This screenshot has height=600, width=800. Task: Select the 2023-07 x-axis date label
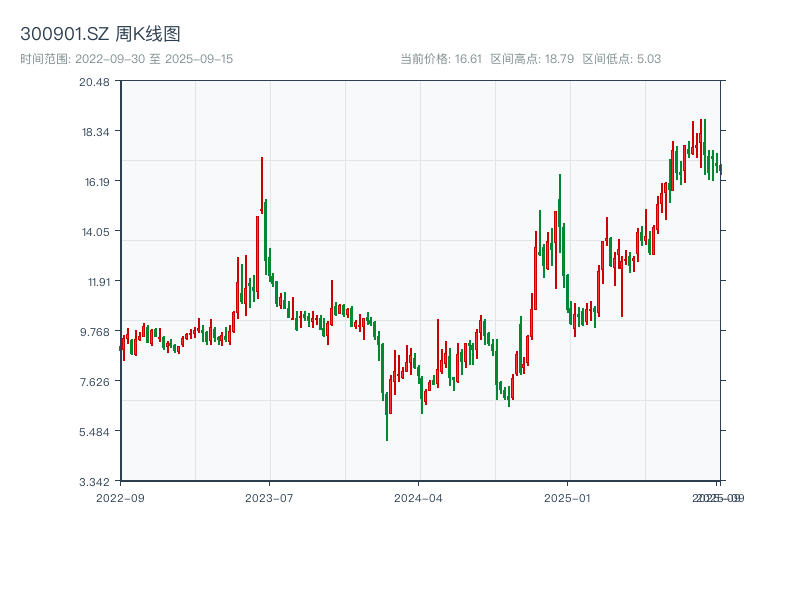point(269,497)
